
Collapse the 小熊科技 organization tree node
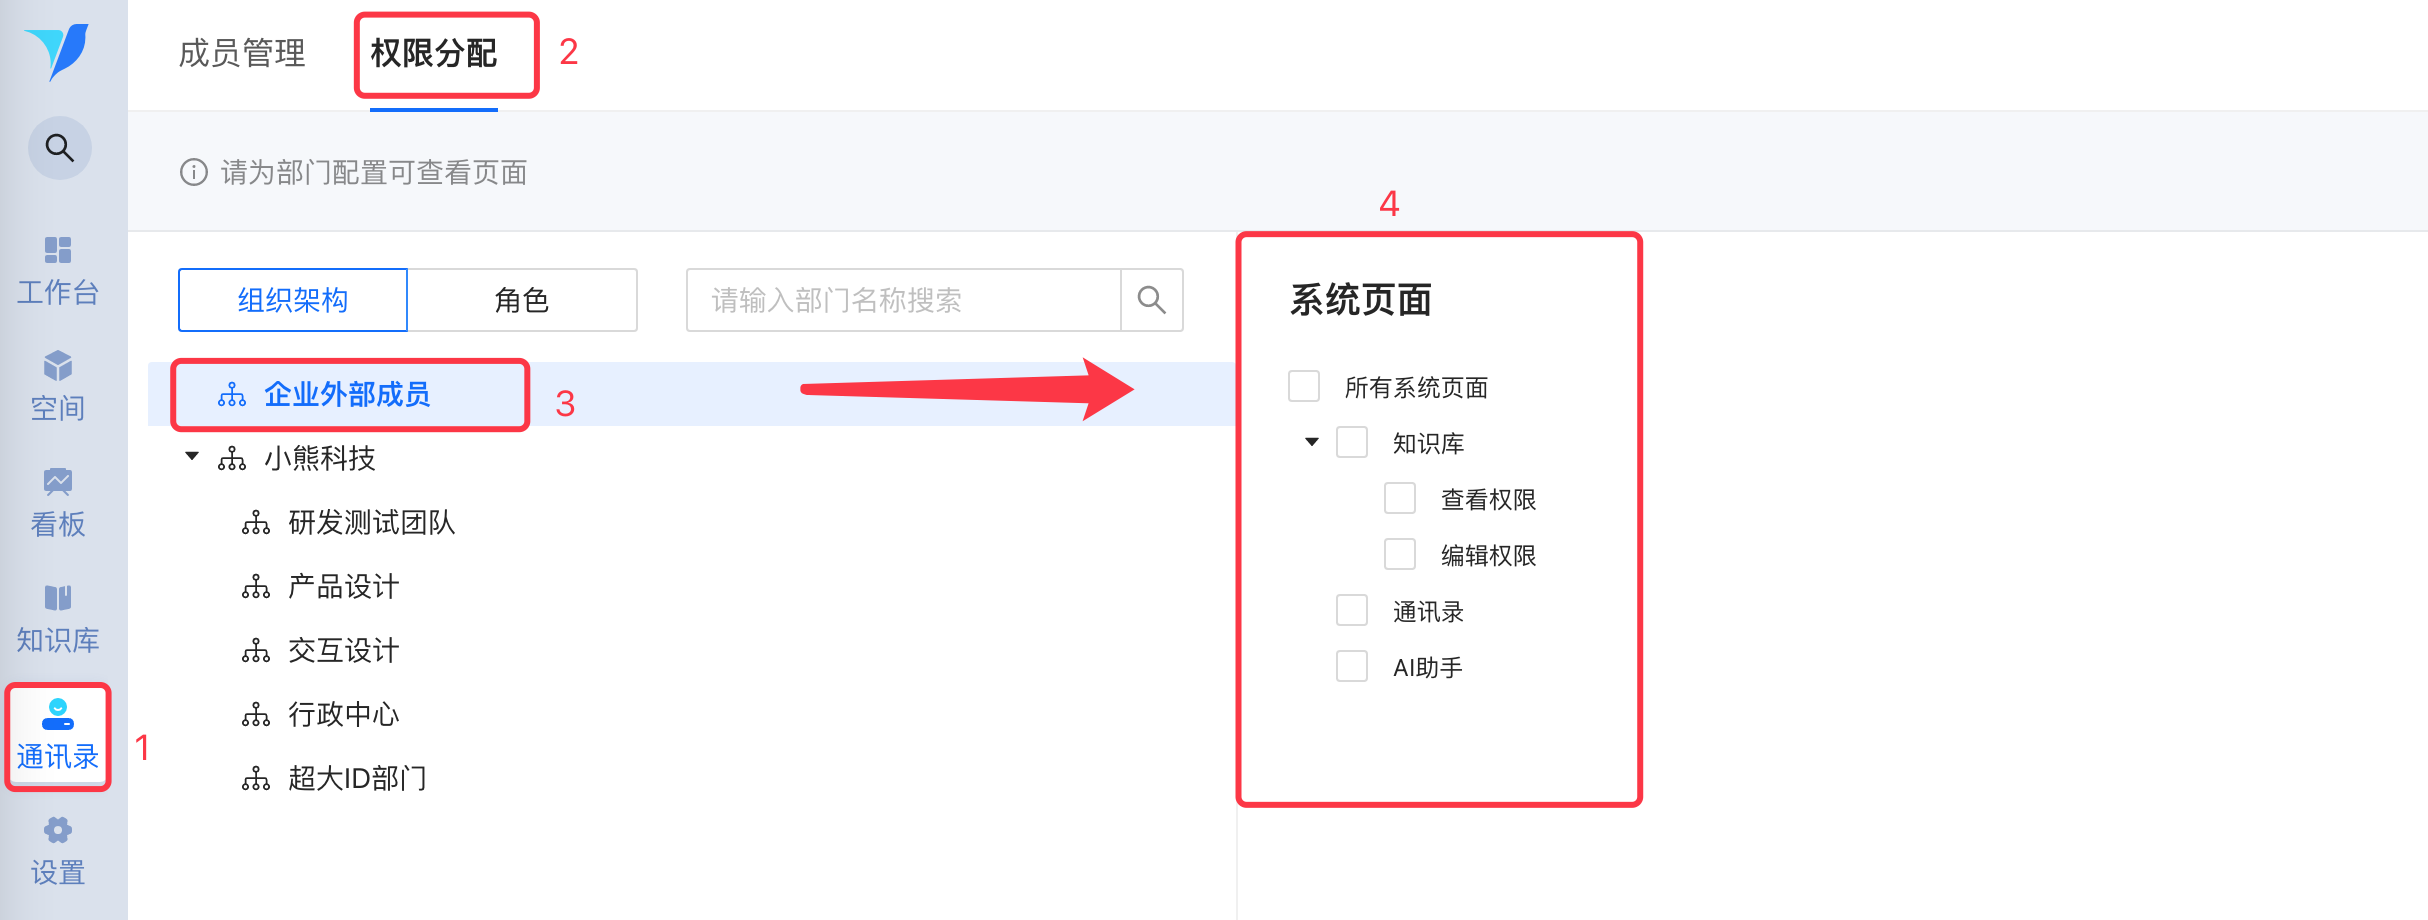(x=192, y=457)
